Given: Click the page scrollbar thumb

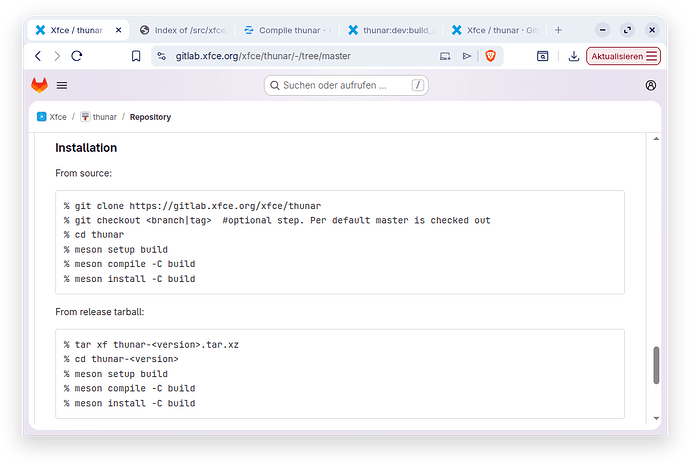Looking at the screenshot, I should [x=656, y=365].
